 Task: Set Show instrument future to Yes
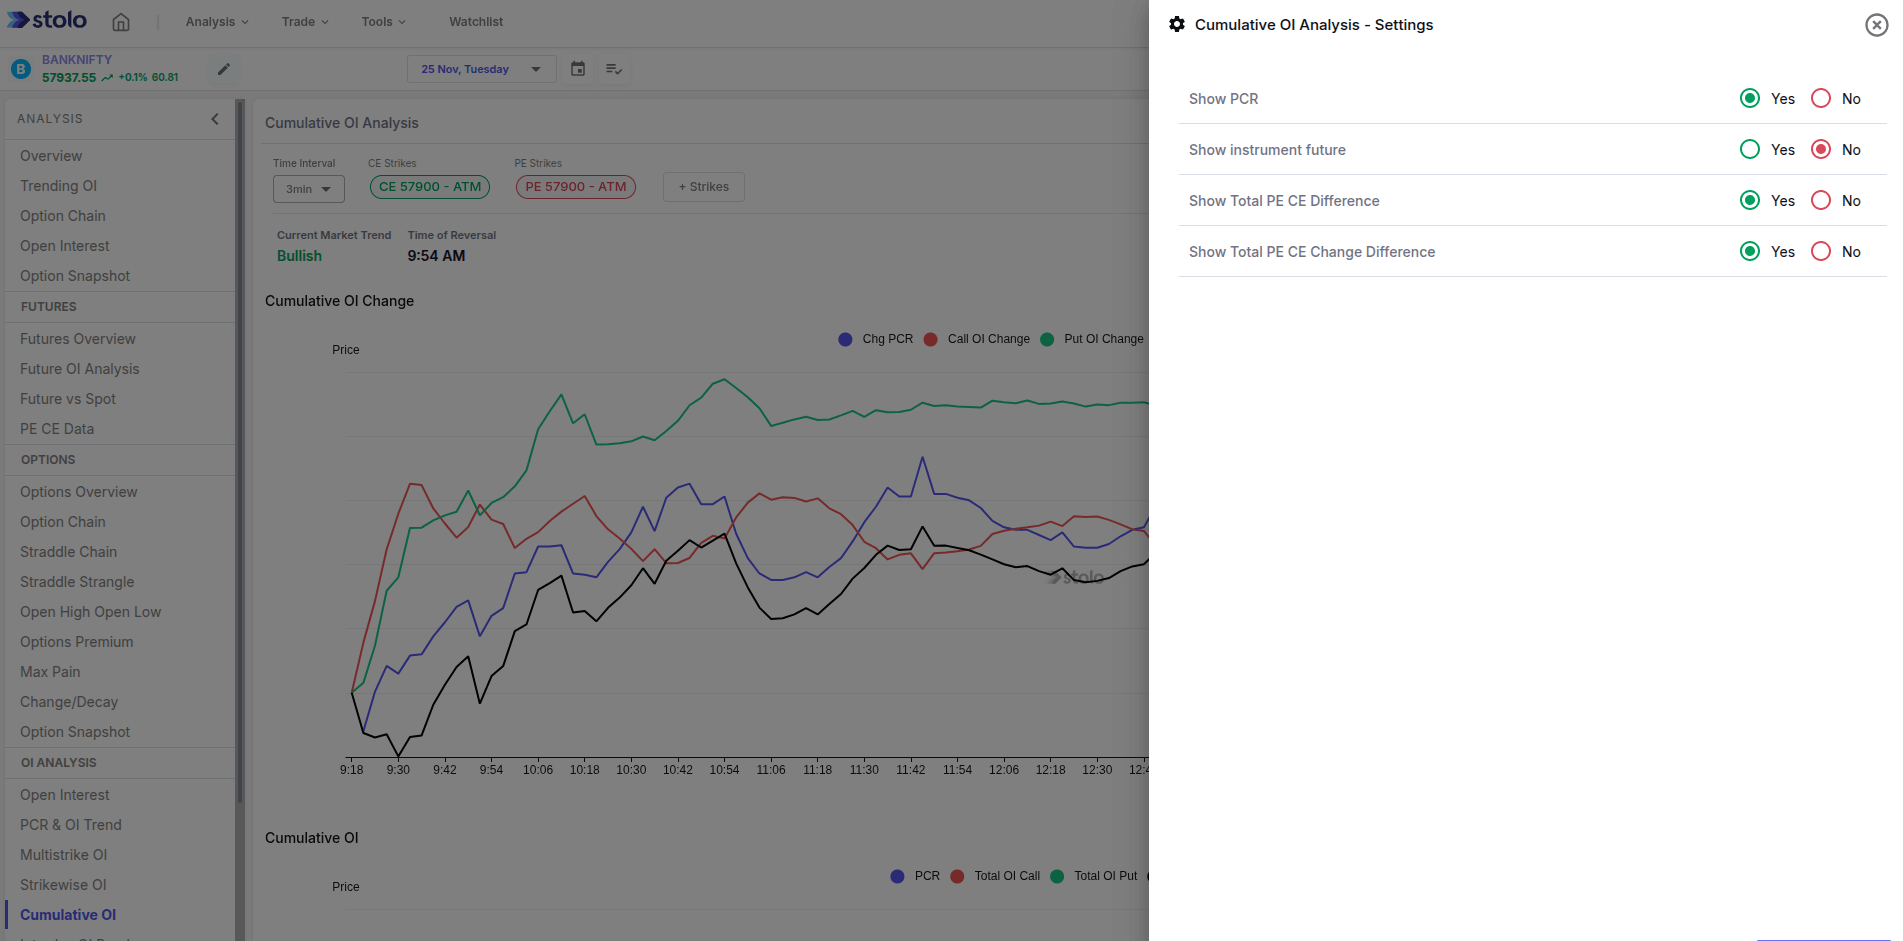pyautogui.click(x=1749, y=149)
